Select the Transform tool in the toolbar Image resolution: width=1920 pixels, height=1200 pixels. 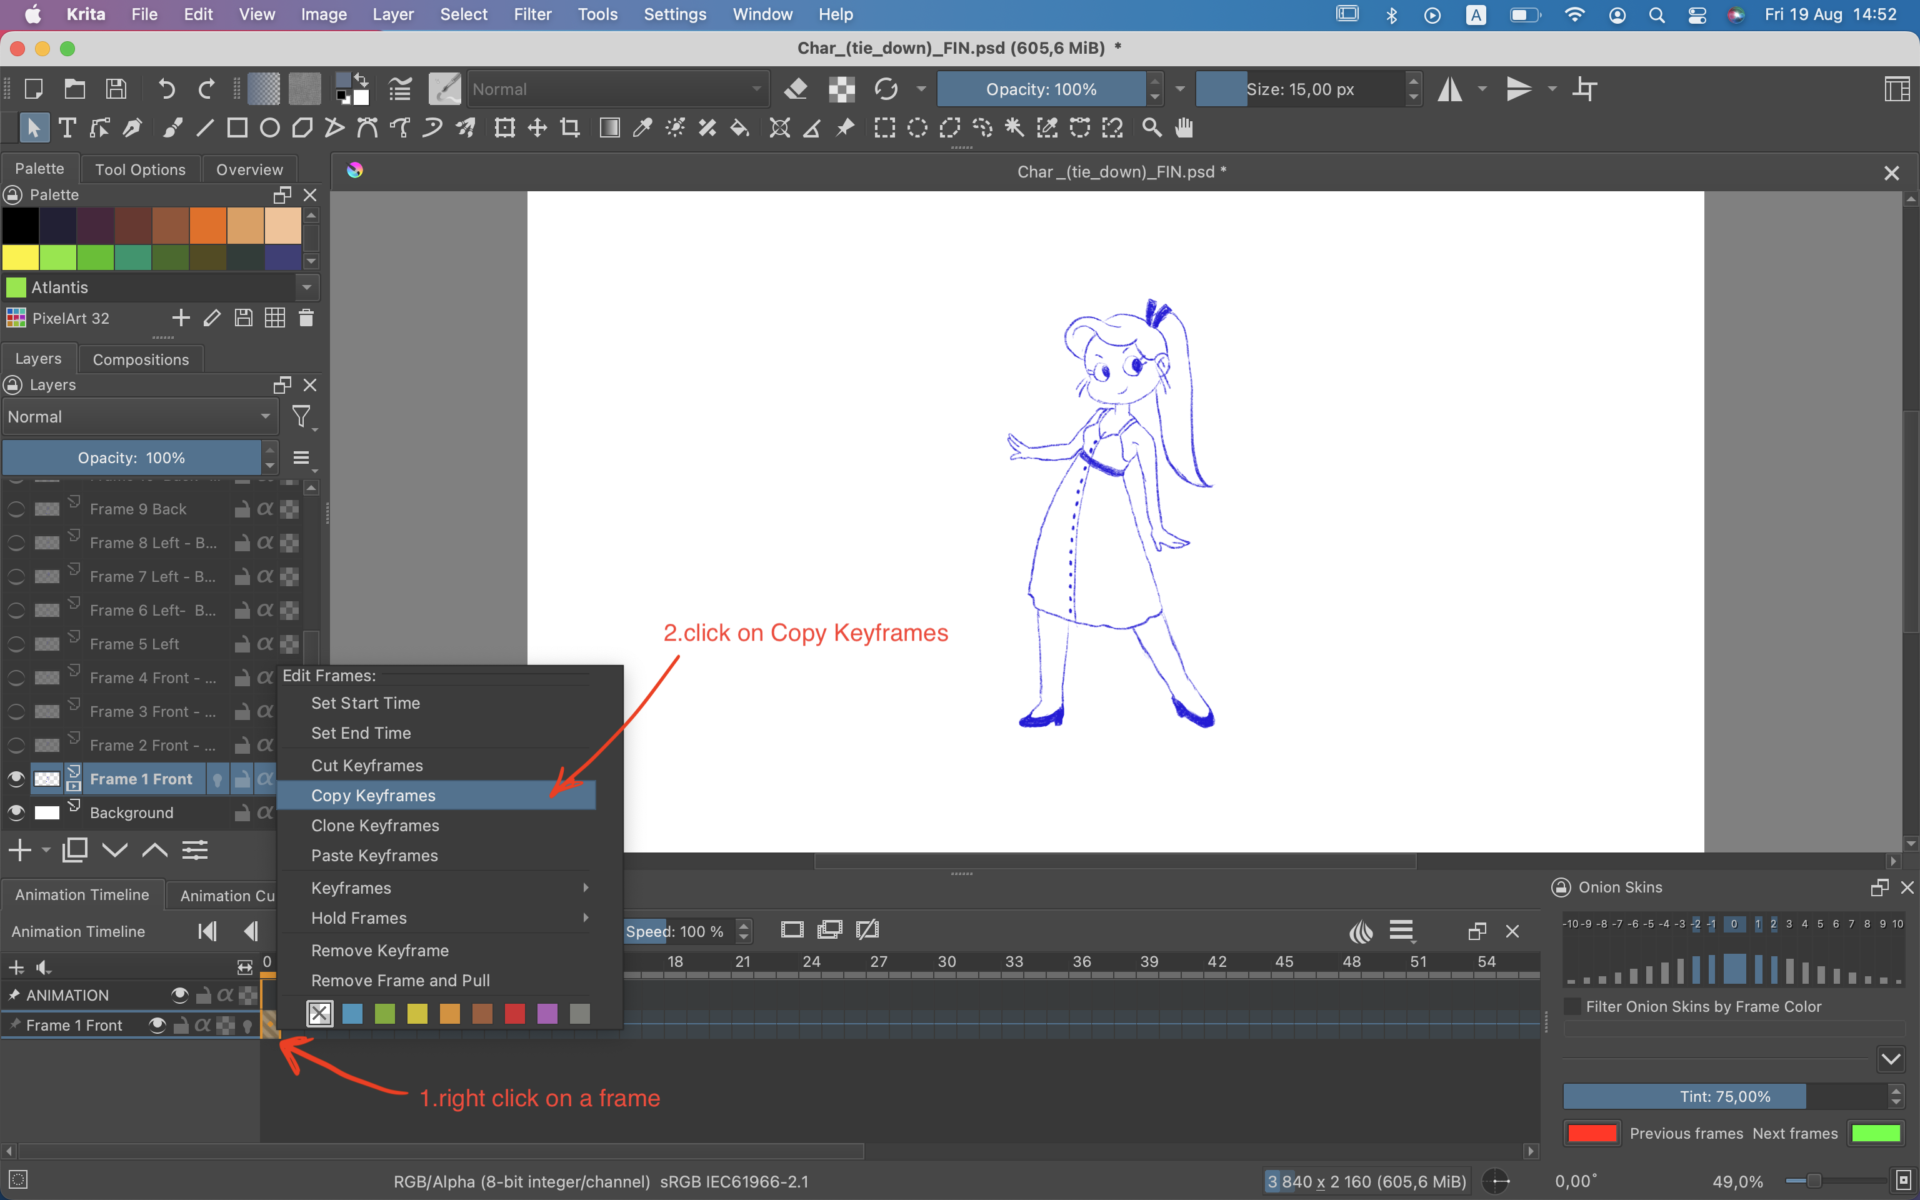[504, 127]
